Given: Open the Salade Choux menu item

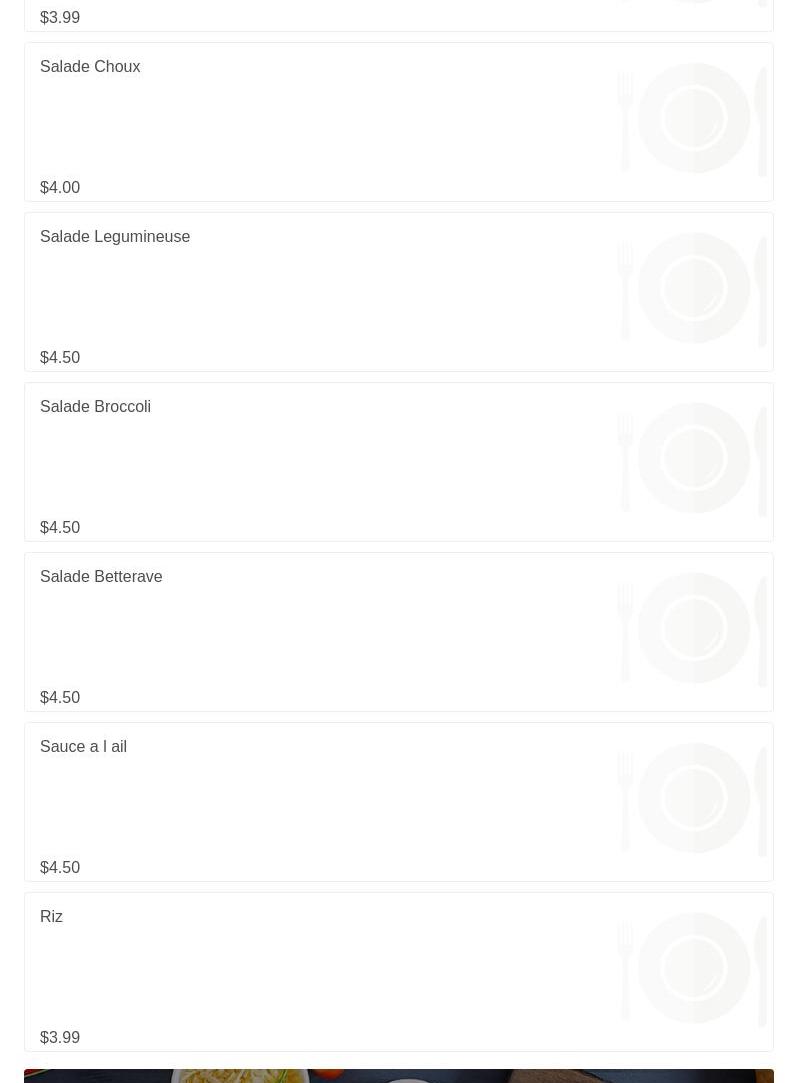Looking at the screenshot, I should 90,67.
